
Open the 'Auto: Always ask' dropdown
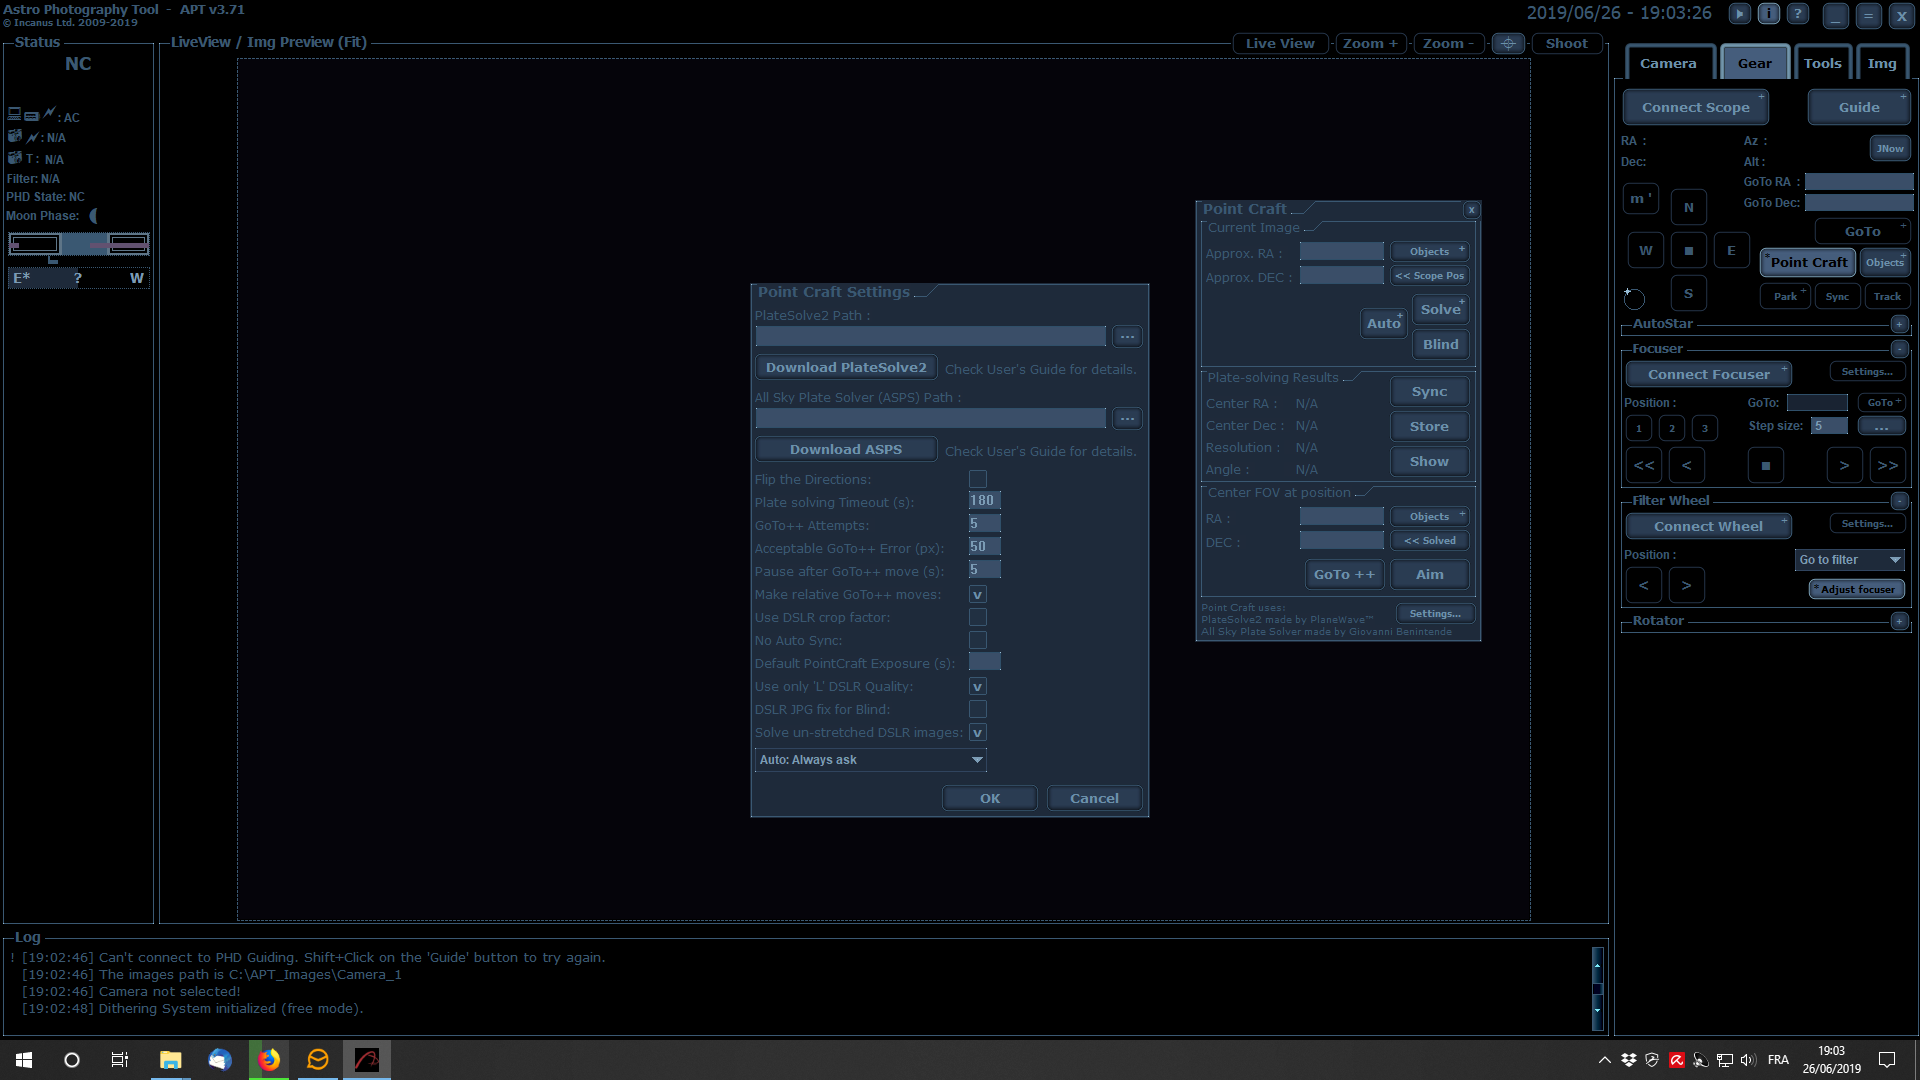click(870, 760)
